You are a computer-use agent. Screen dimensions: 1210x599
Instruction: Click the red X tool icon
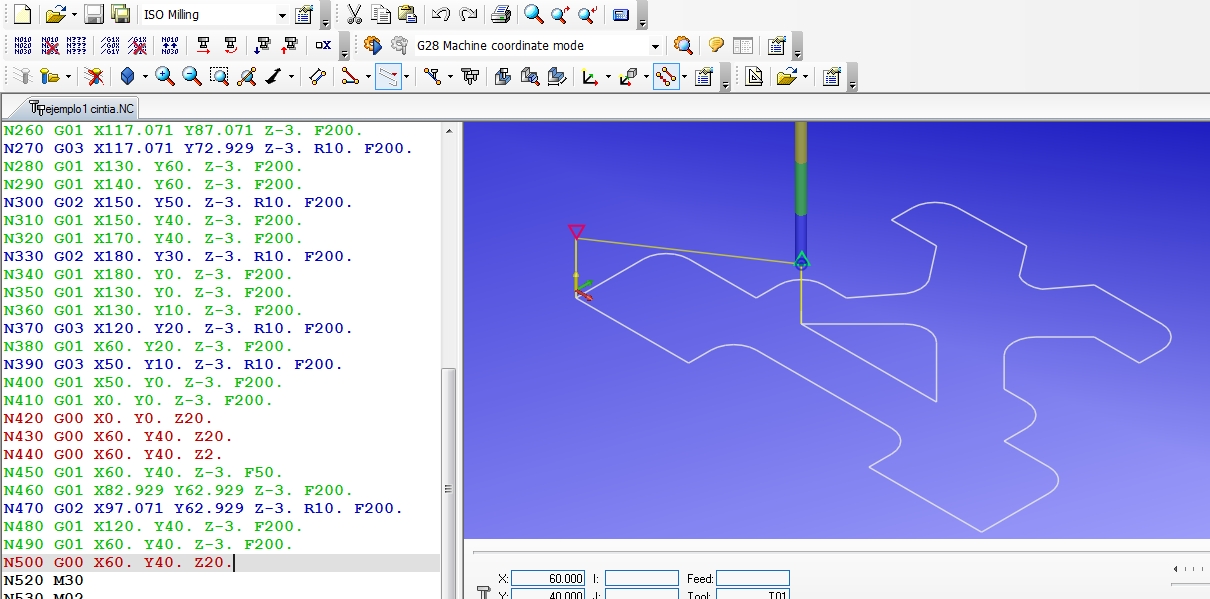tap(94, 76)
